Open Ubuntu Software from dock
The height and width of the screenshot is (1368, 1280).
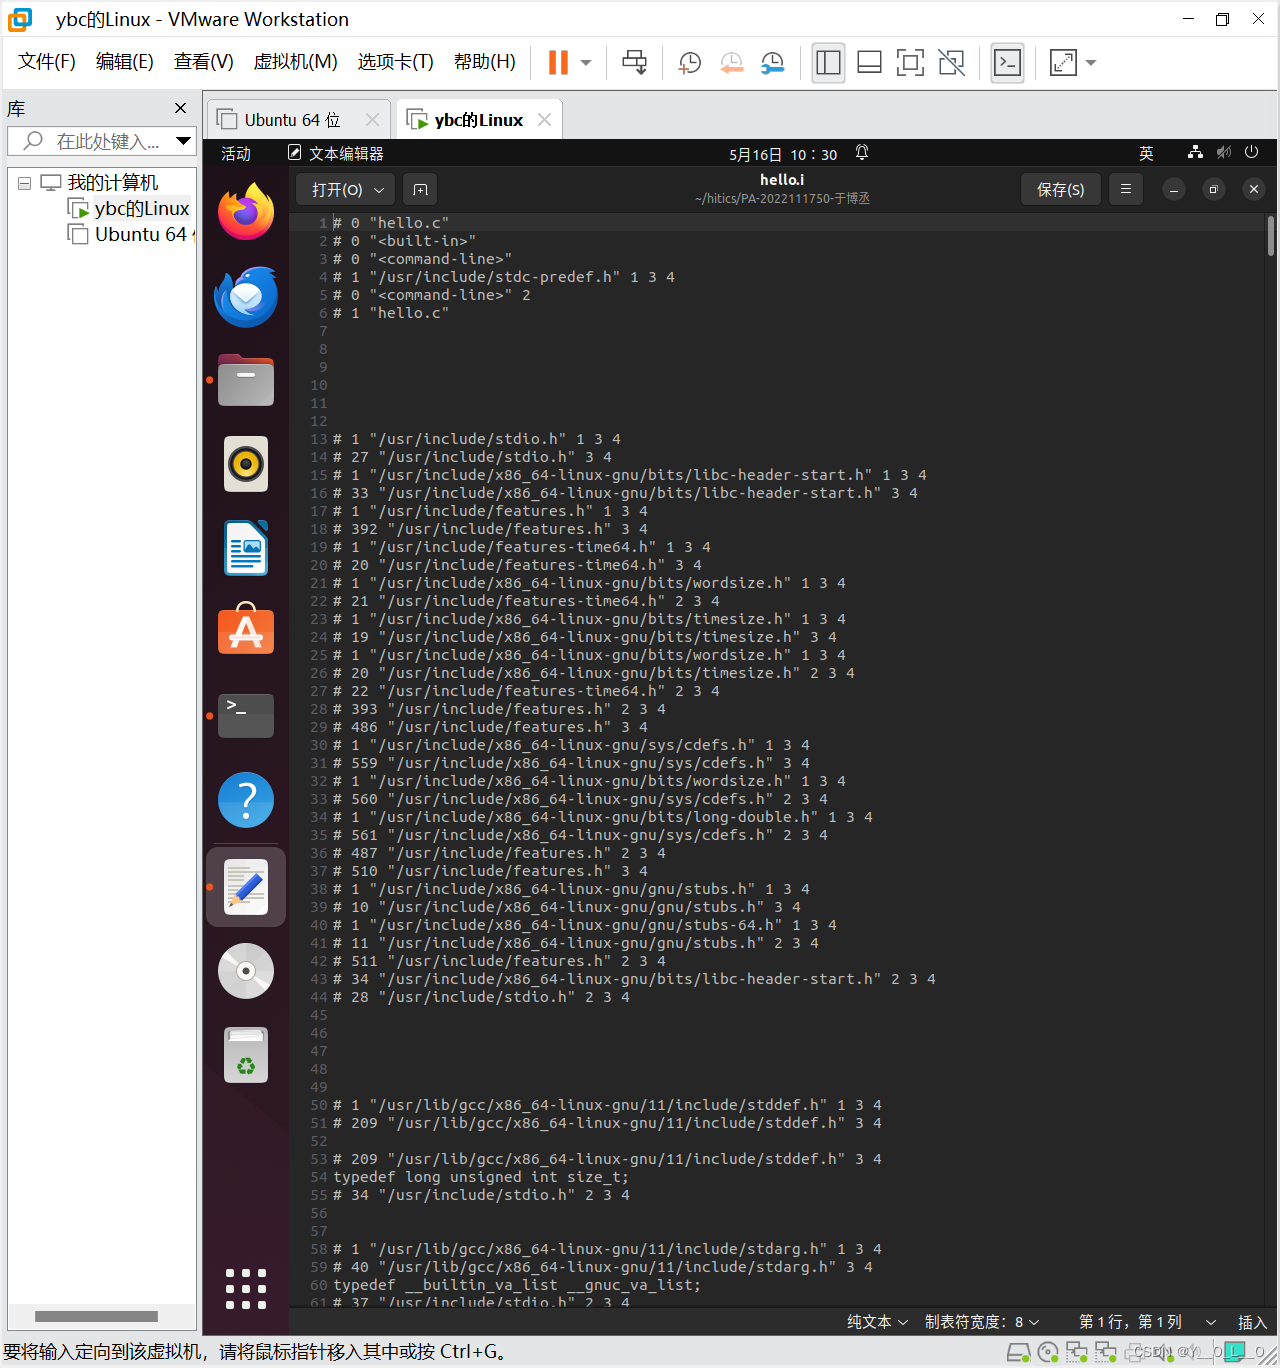coord(246,630)
